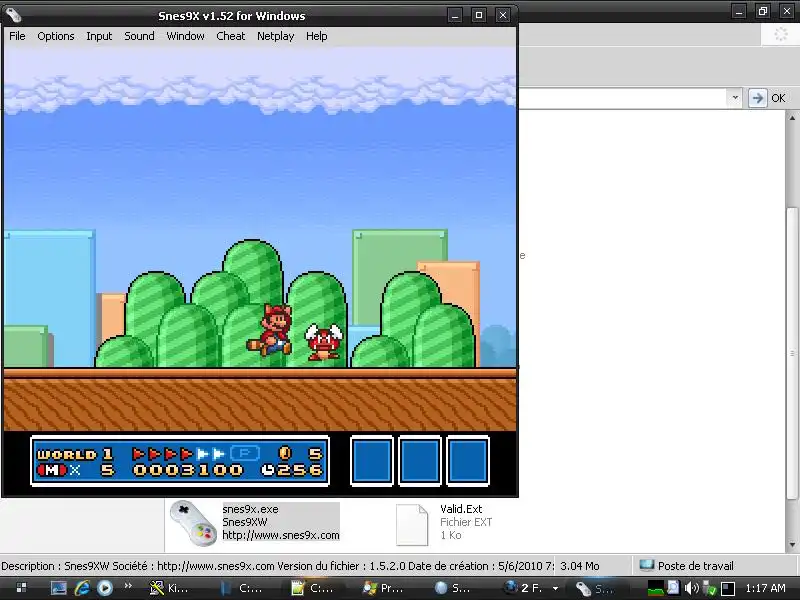
Task: Expand the address bar dropdown in Explorer
Action: [x=735, y=97]
